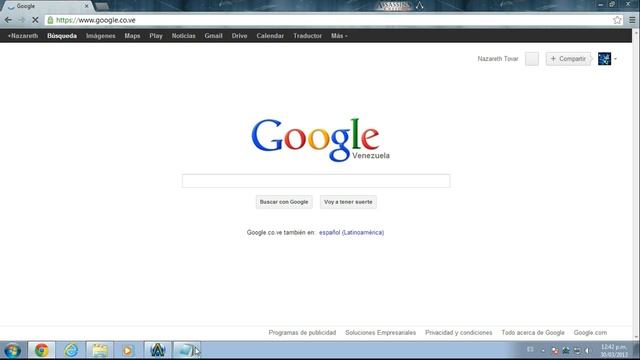The width and height of the screenshot is (640, 360).
Task: Open Maps from the Google bar
Action: point(132,36)
